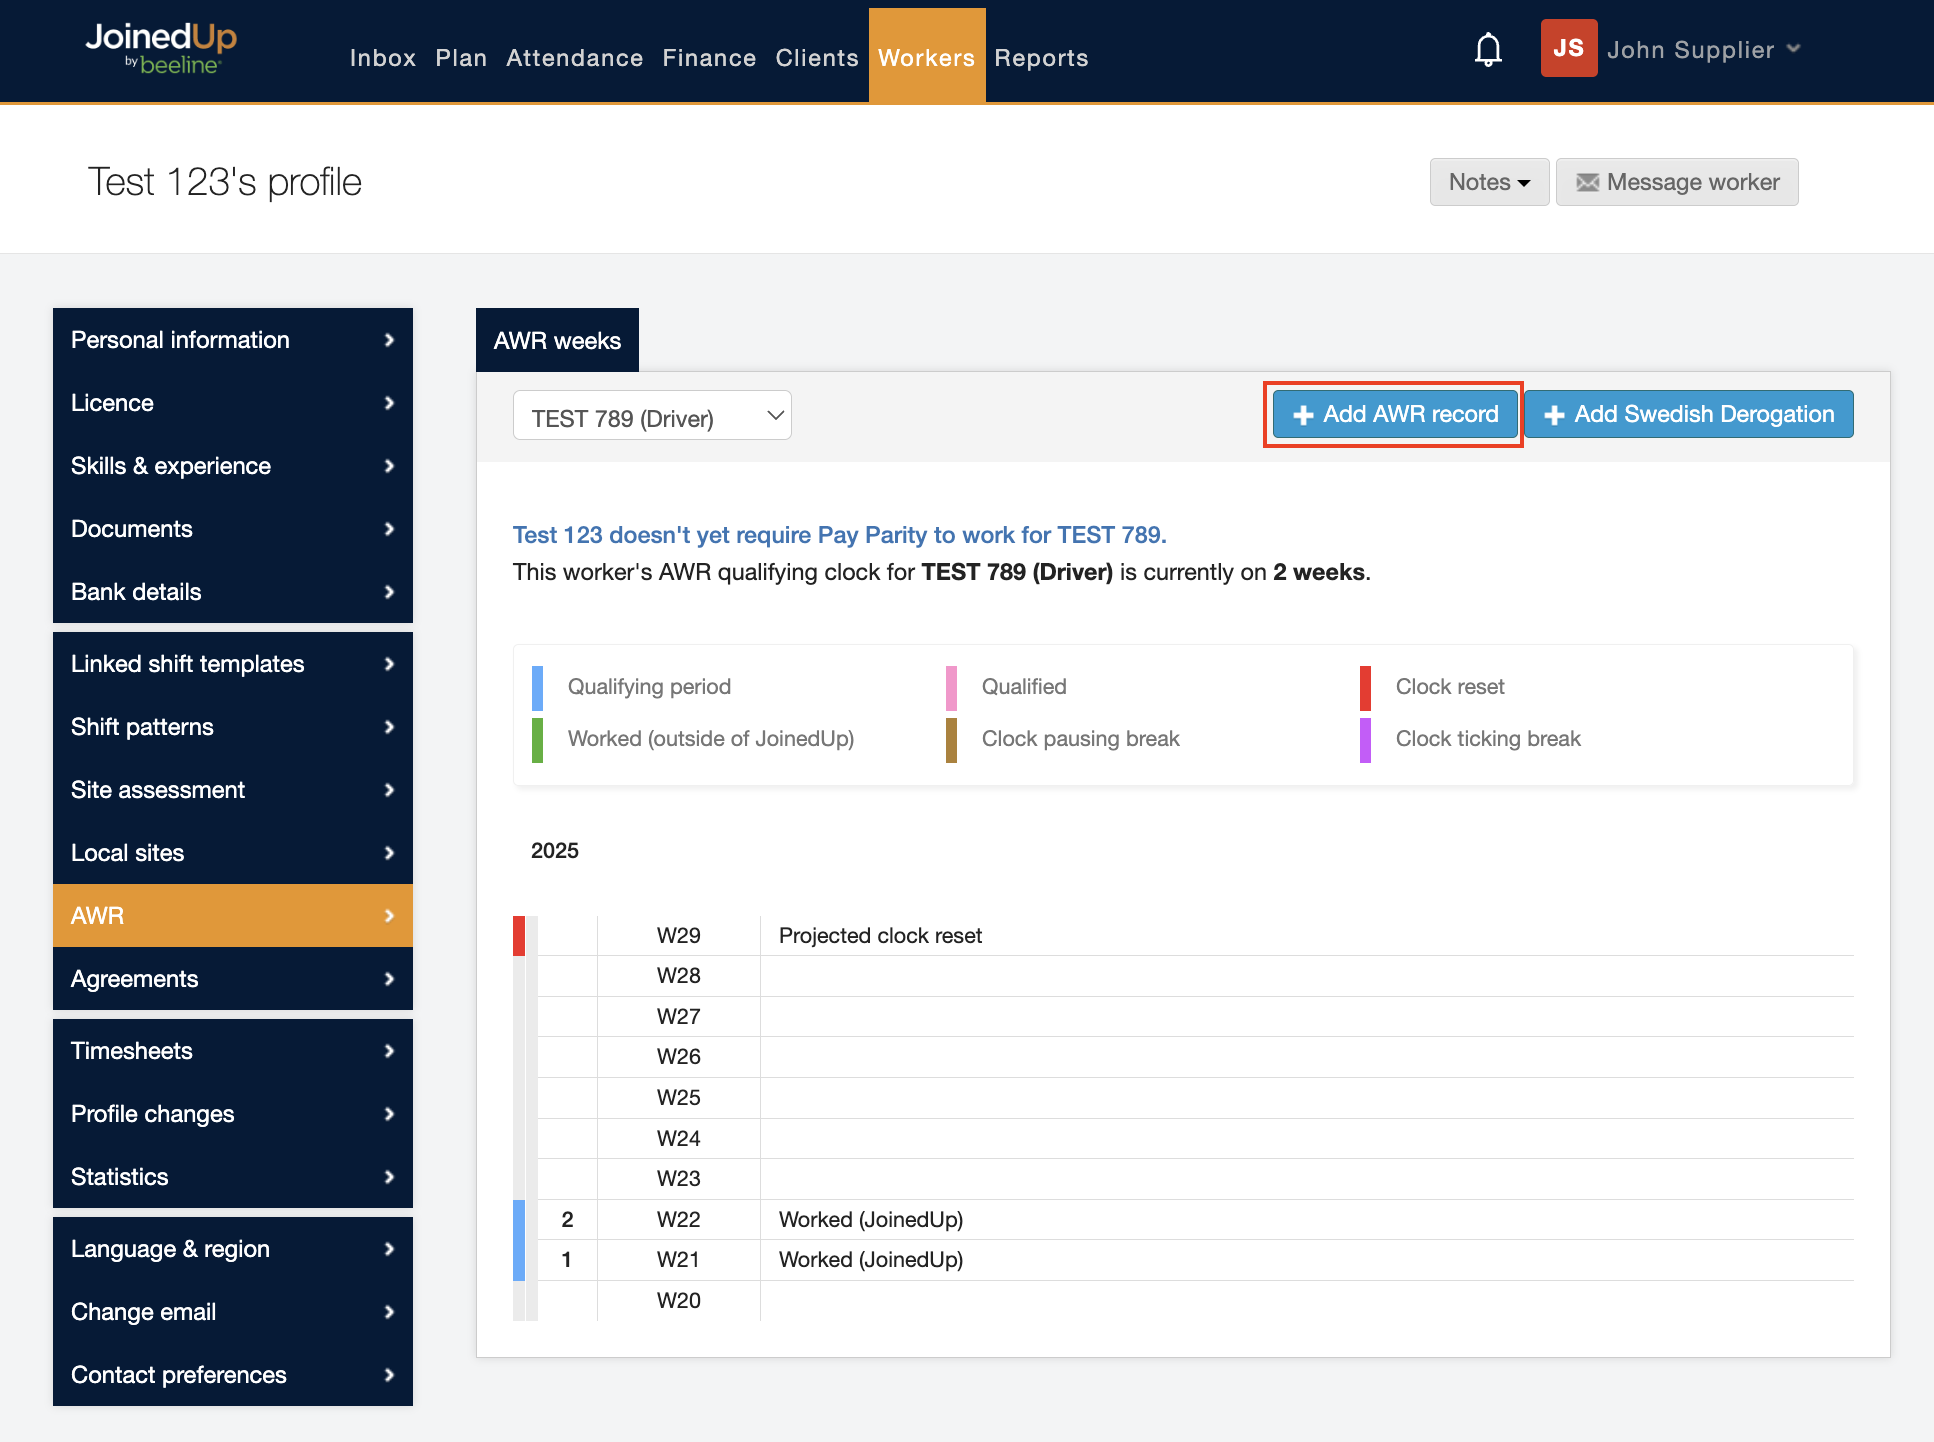Select the AWR weeks tab
The image size is (1934, 1442).
point(557,341)
